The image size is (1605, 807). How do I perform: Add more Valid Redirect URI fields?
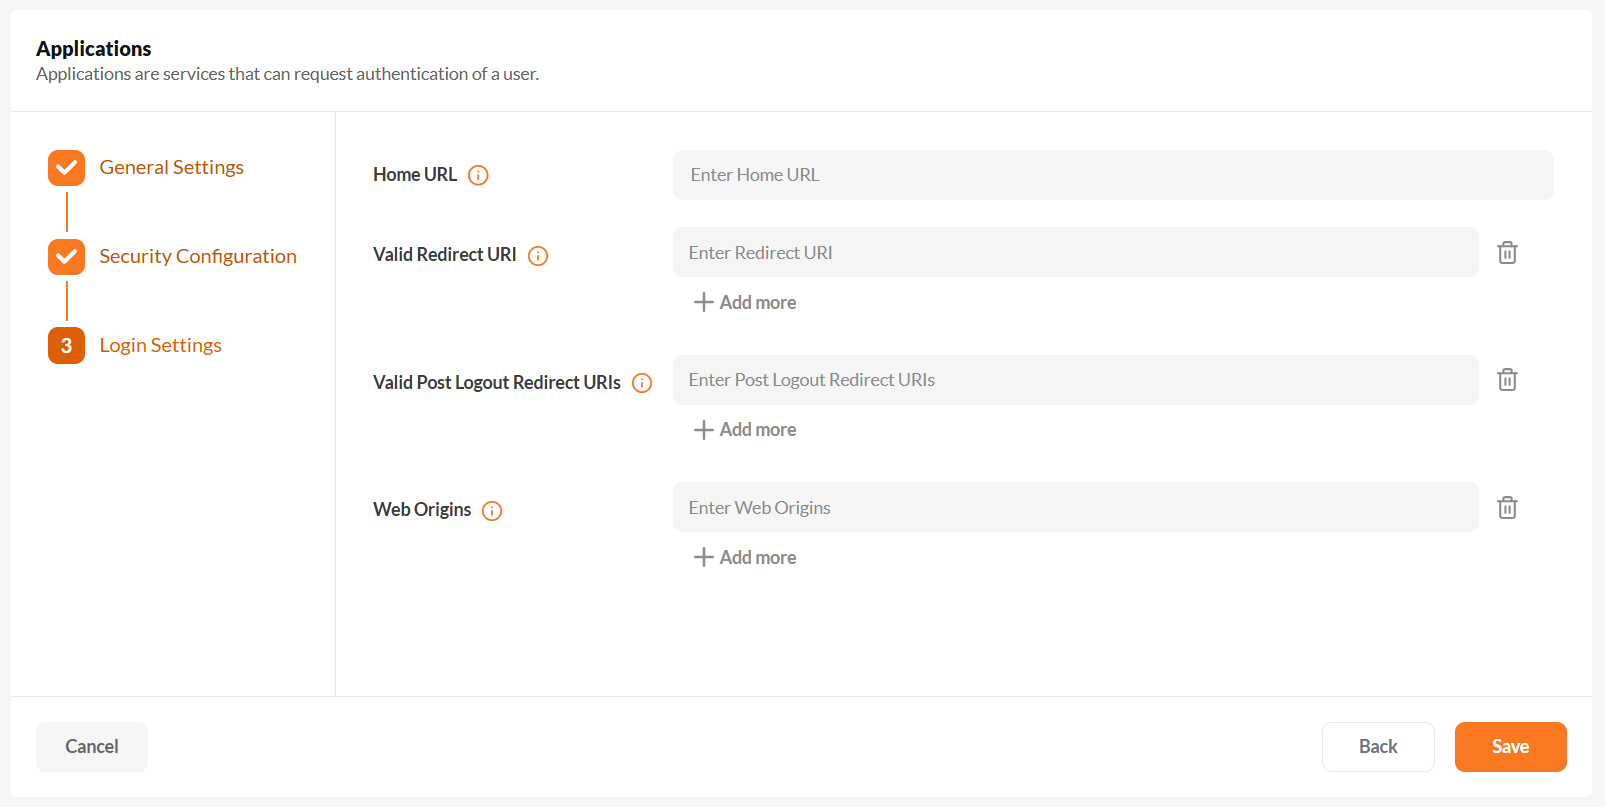(745, 302)
